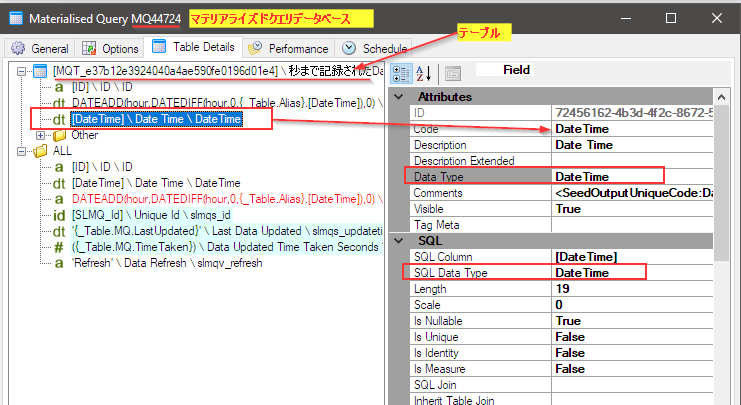Click the Performance tab icon

[255, 48]
